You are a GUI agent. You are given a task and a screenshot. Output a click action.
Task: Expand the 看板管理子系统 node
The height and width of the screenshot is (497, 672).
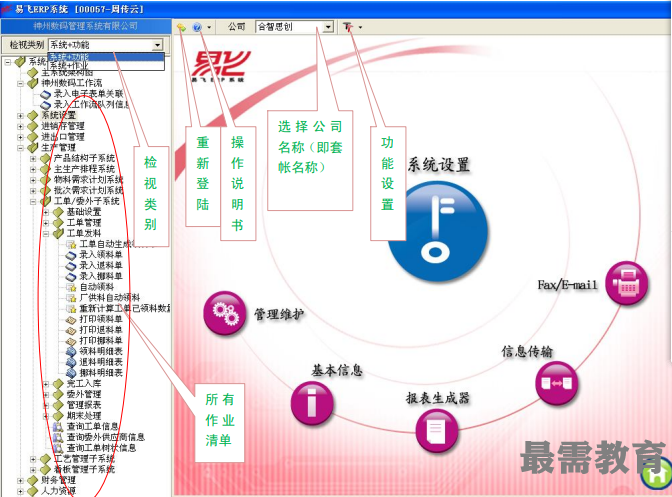(x=33, y=470)
